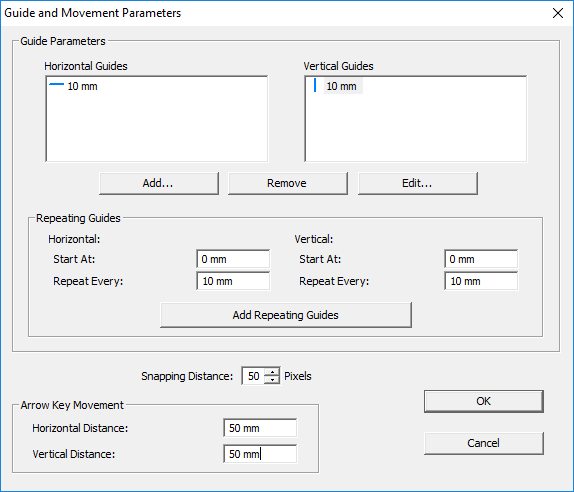Increase Snapping Distance with up arrow

(272, 372)
